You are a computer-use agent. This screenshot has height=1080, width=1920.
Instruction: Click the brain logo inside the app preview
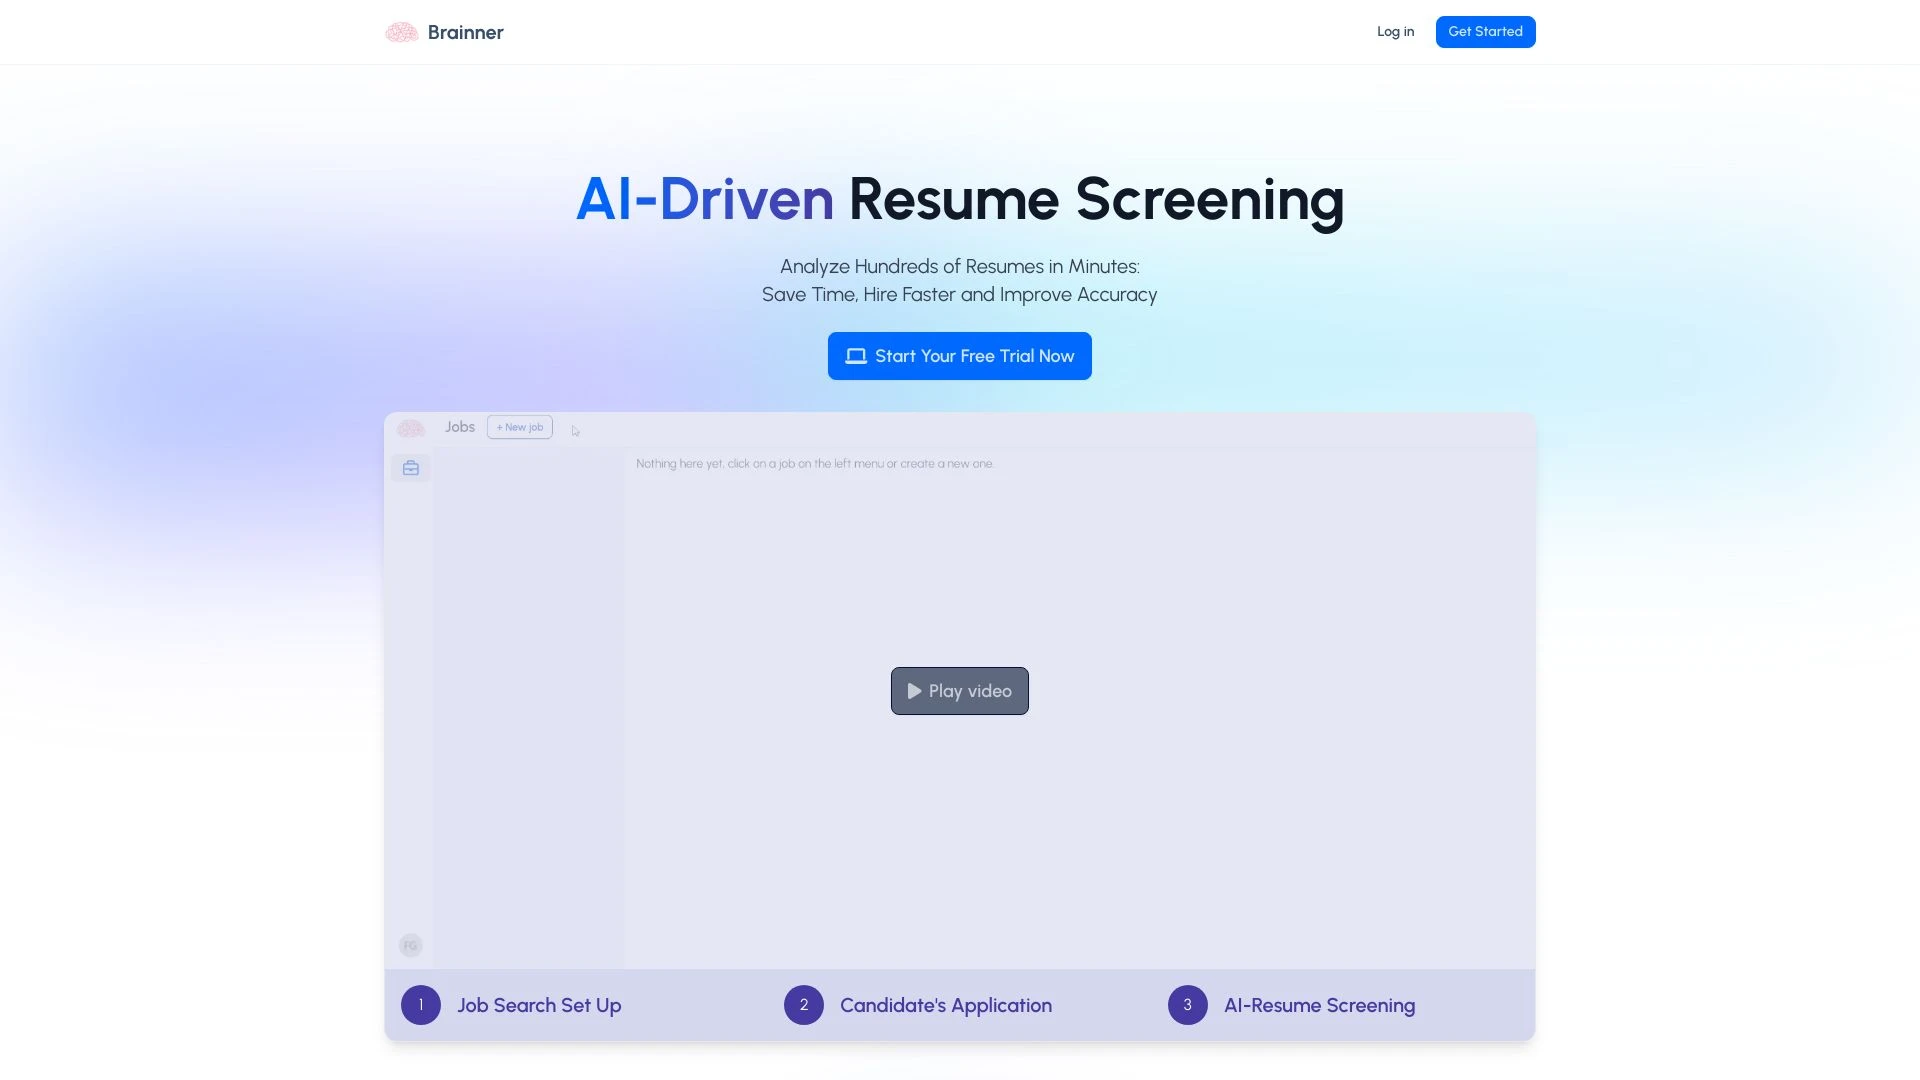pyautogui.click(x=410, y=428)
